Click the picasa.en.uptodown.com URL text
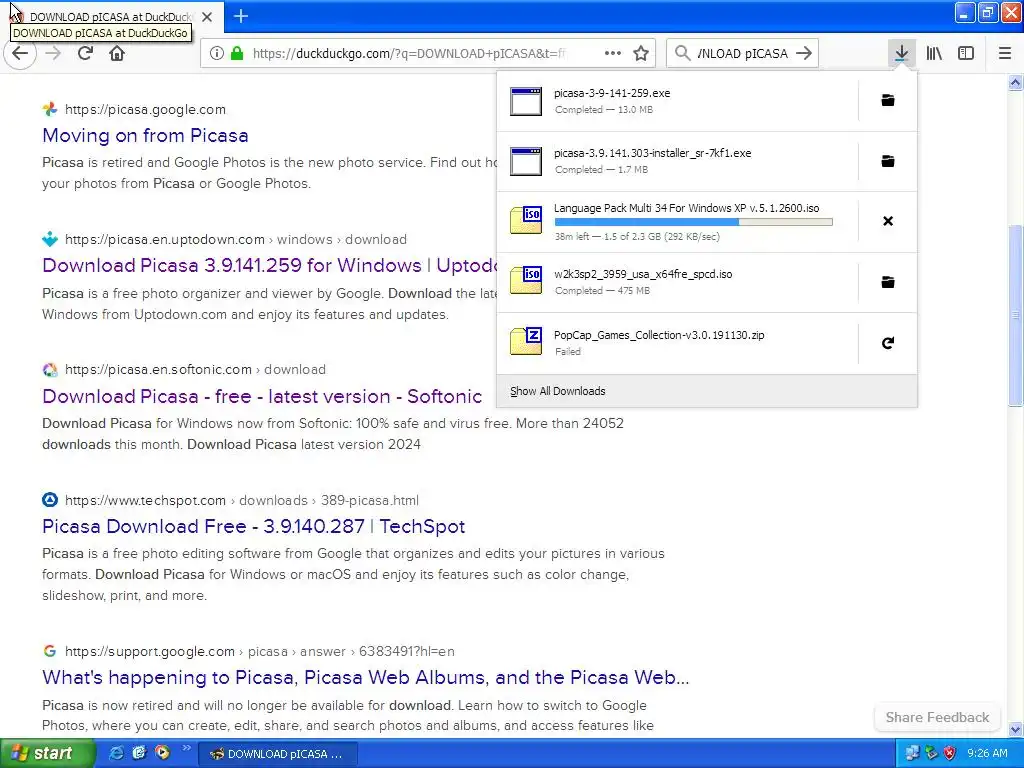Screen dimensions: 1024x768 (x=165, y=240)
